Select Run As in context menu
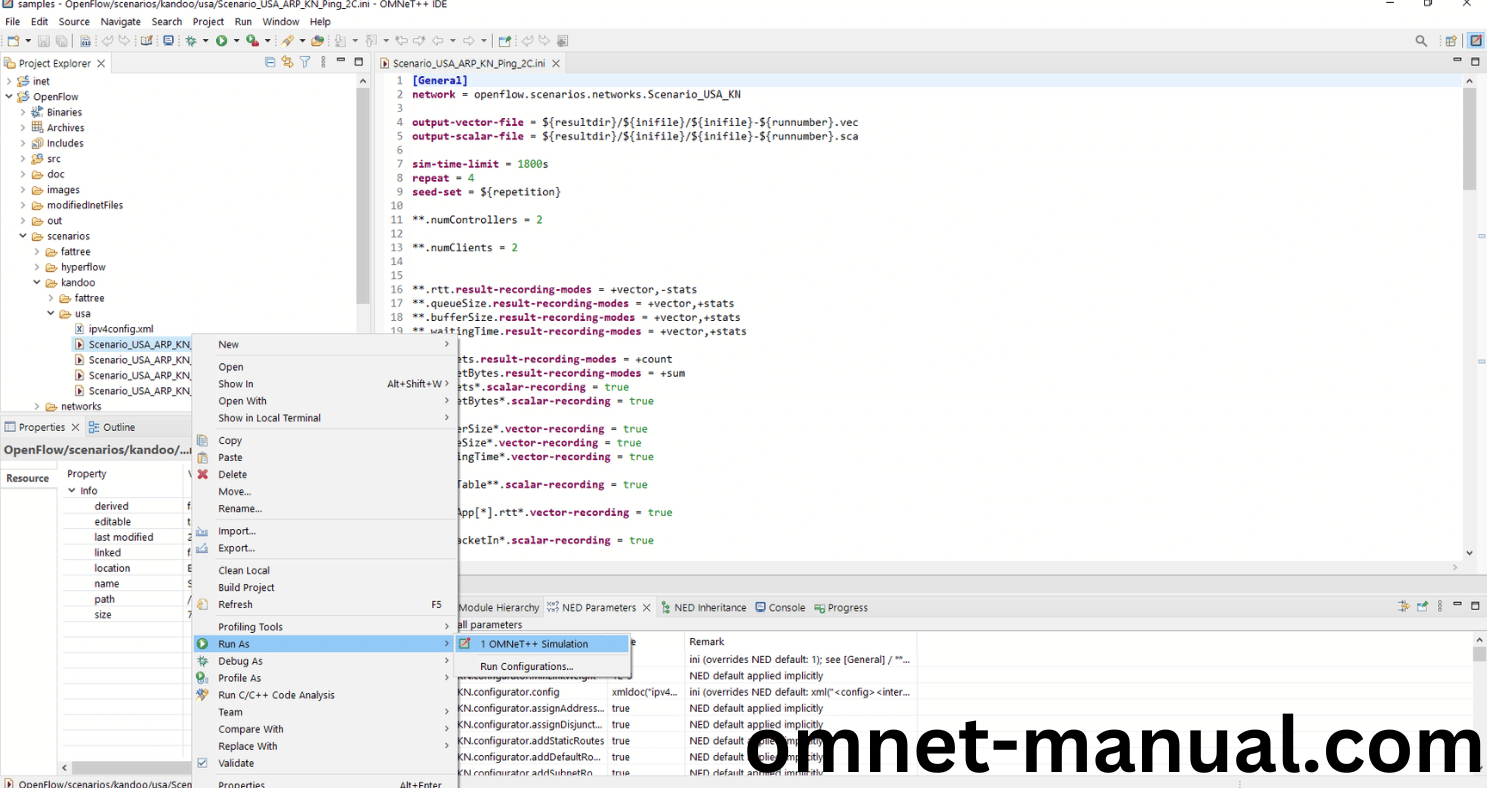Image resolution: width=1487 pixels, height=788 pixels. tap(324, 644)
